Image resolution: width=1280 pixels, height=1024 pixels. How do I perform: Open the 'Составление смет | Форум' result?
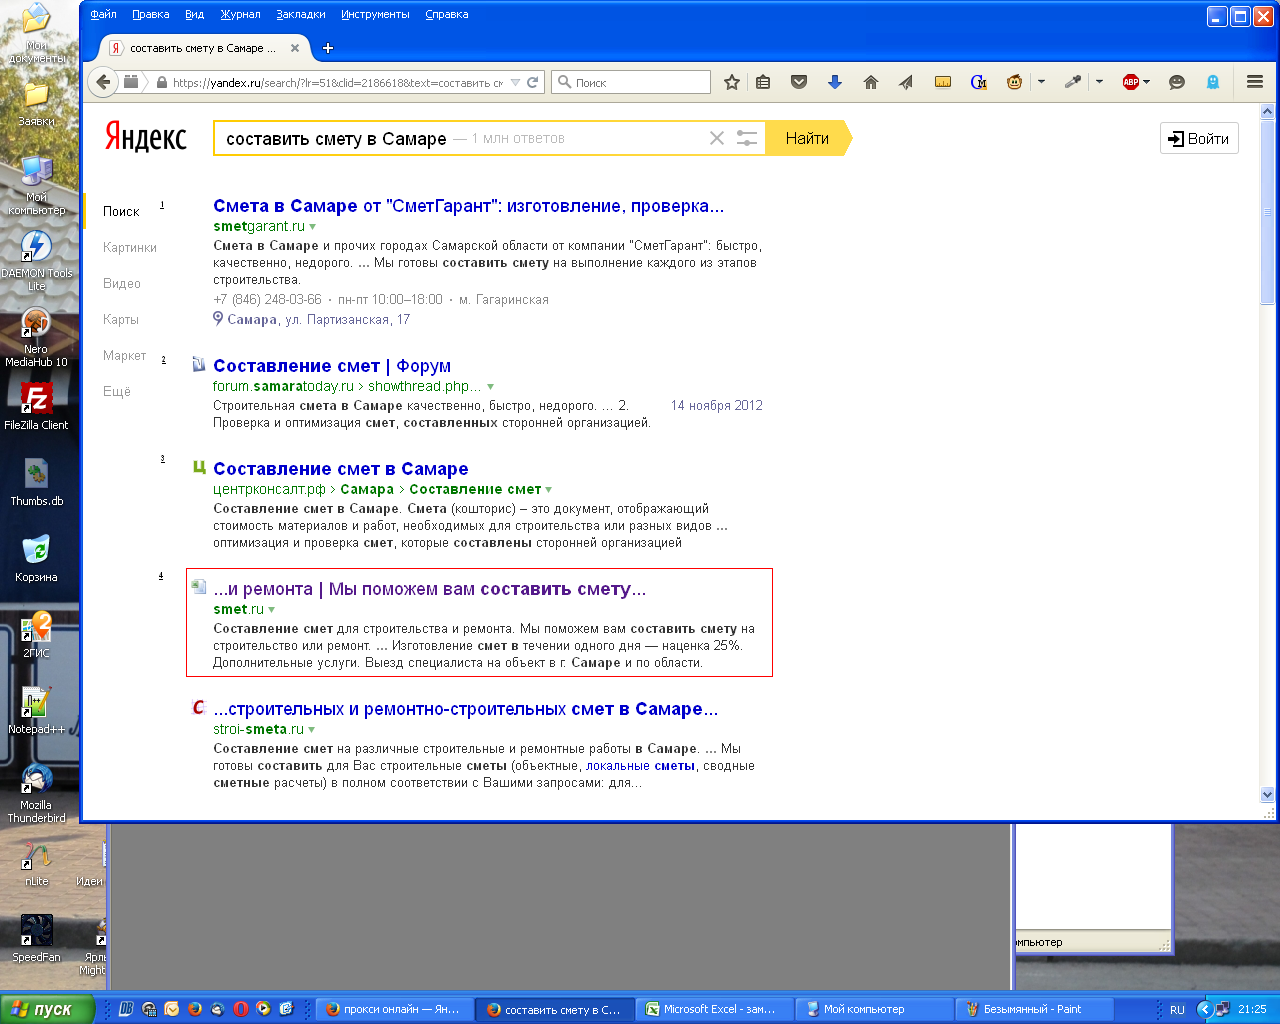point(332,366)
